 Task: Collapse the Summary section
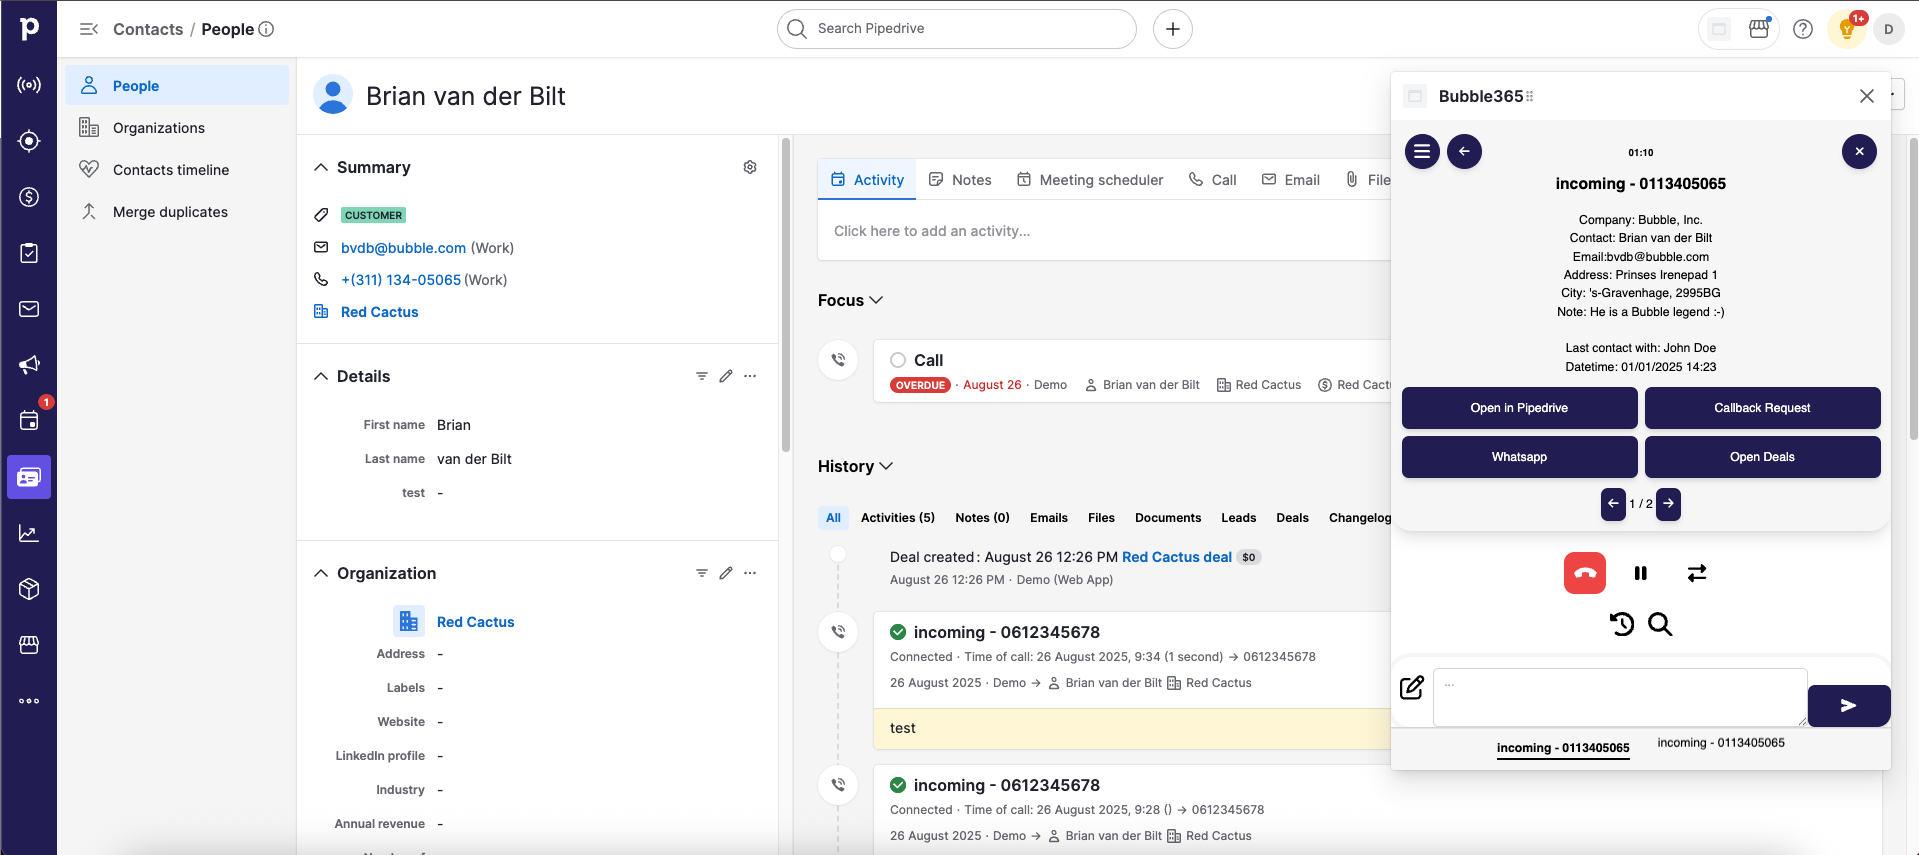[321, 167]
